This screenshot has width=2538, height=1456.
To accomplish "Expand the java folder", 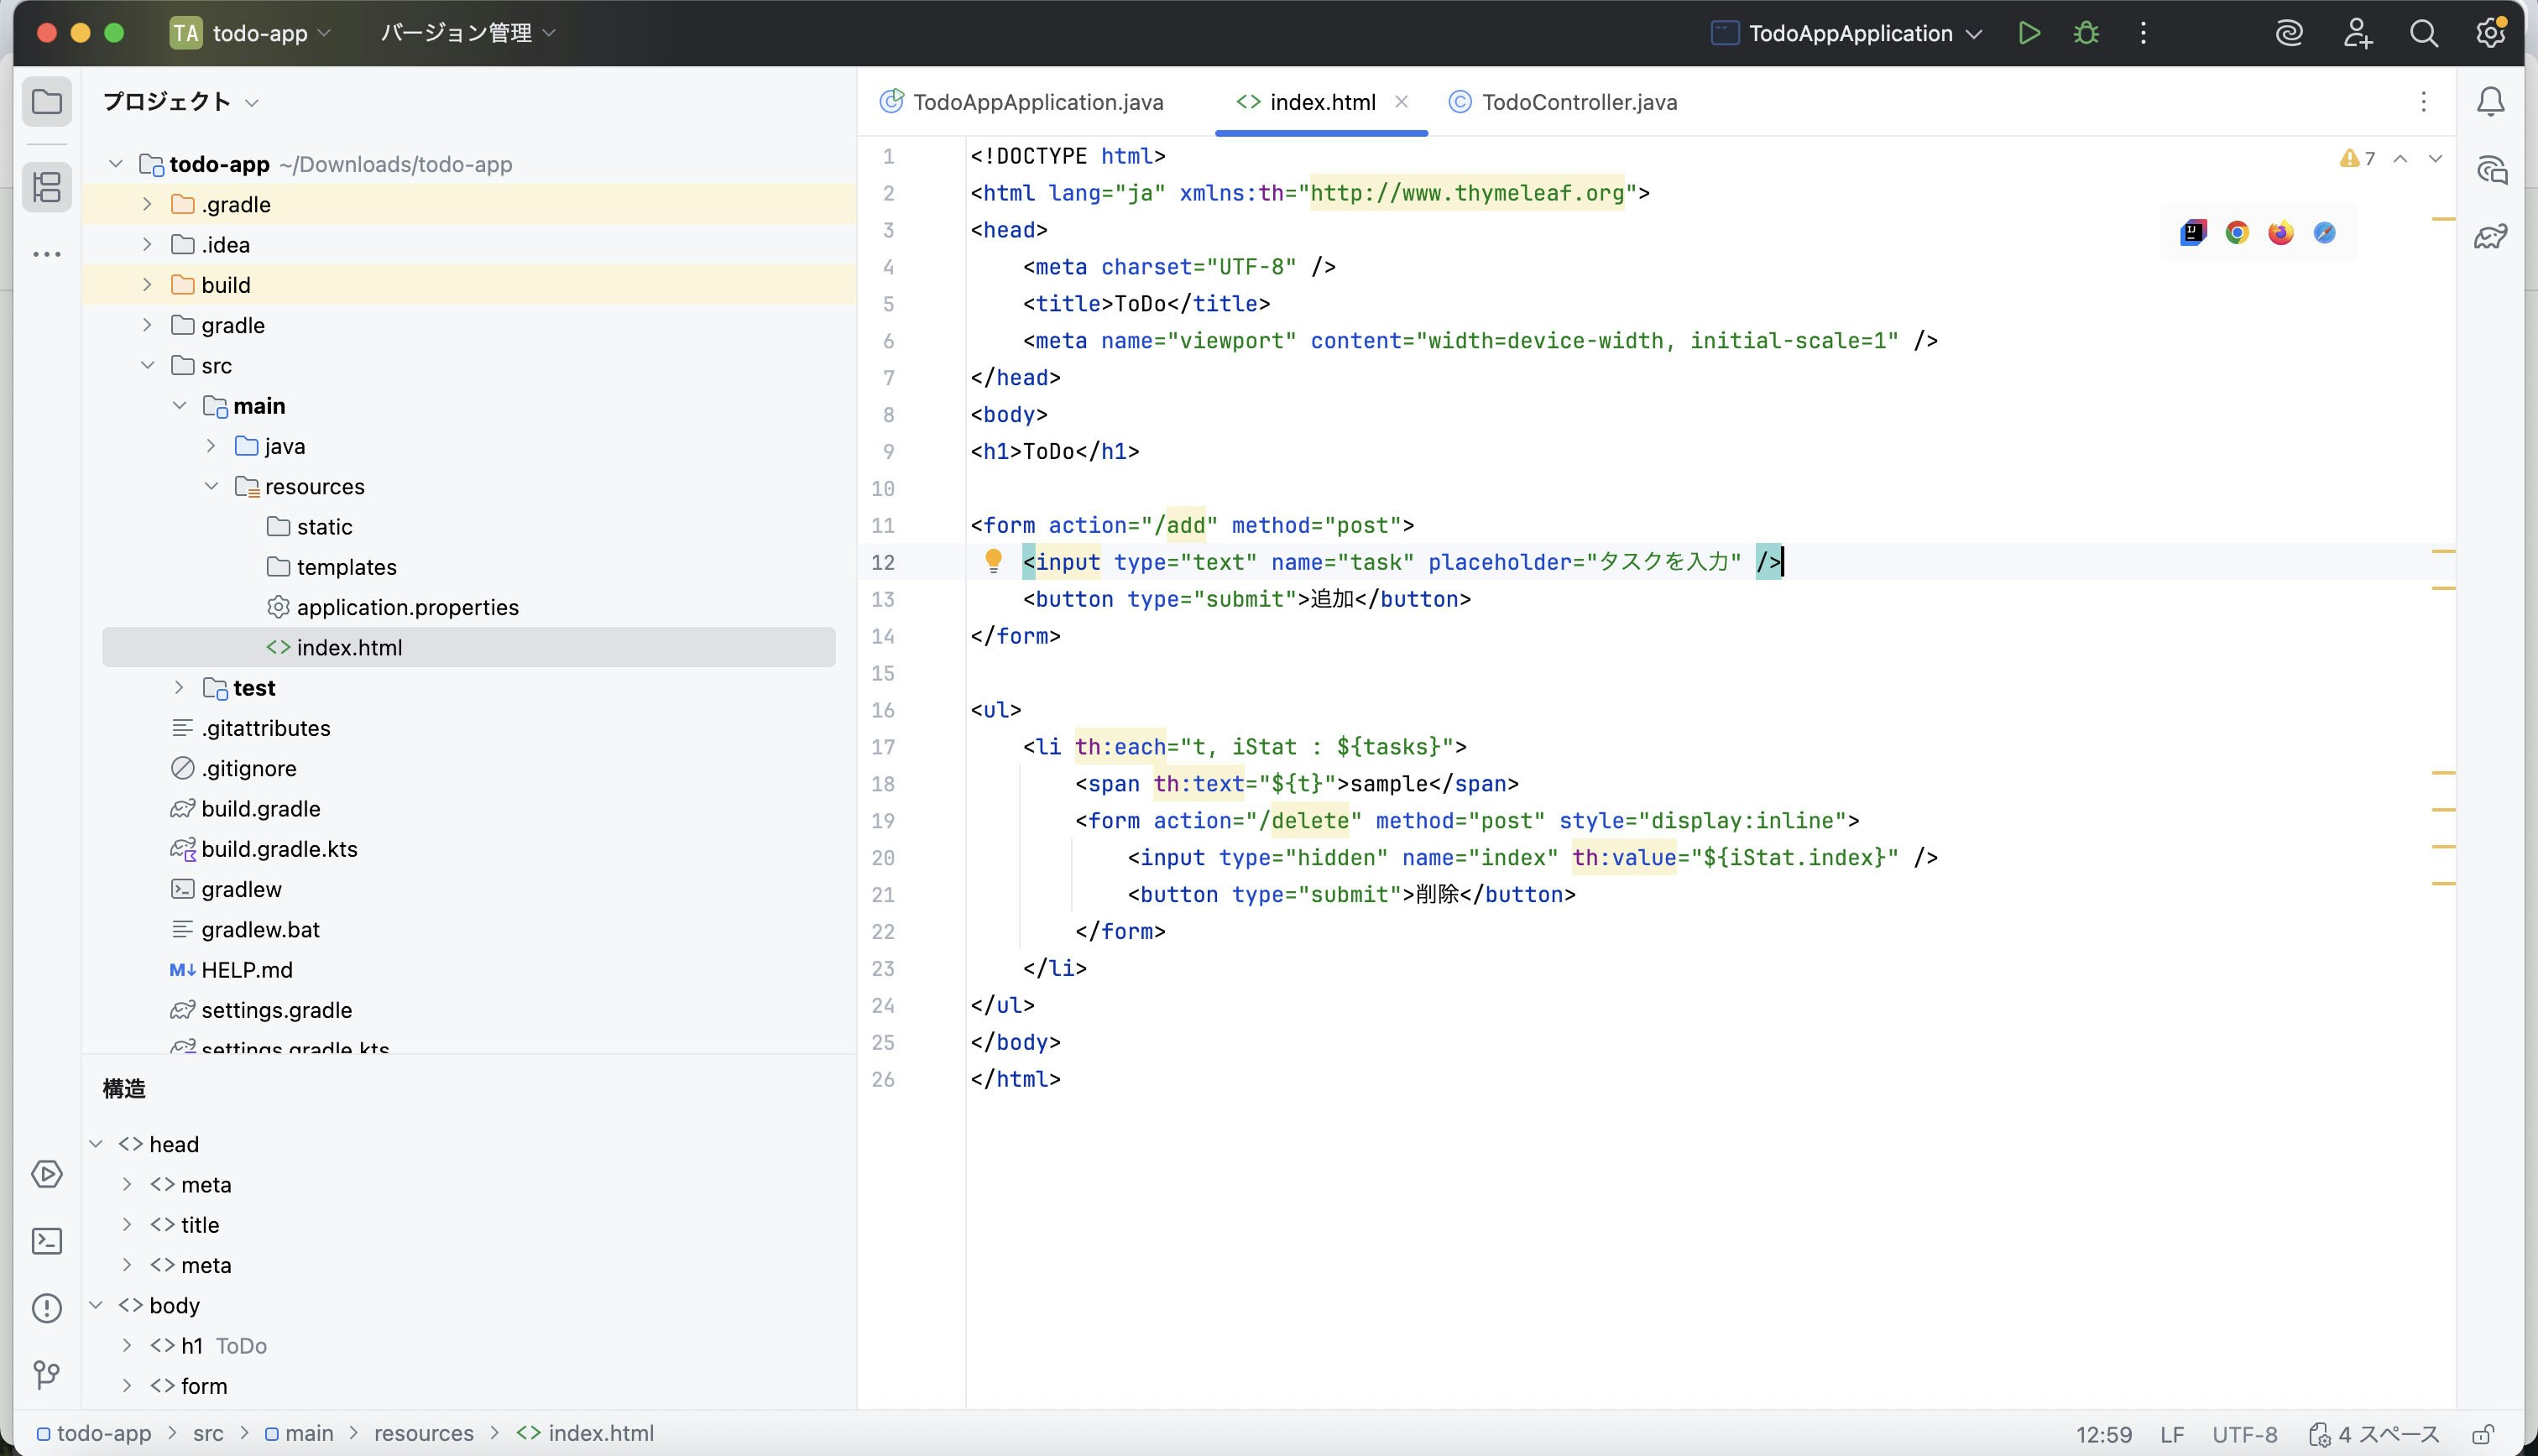I will coord(211,446).
